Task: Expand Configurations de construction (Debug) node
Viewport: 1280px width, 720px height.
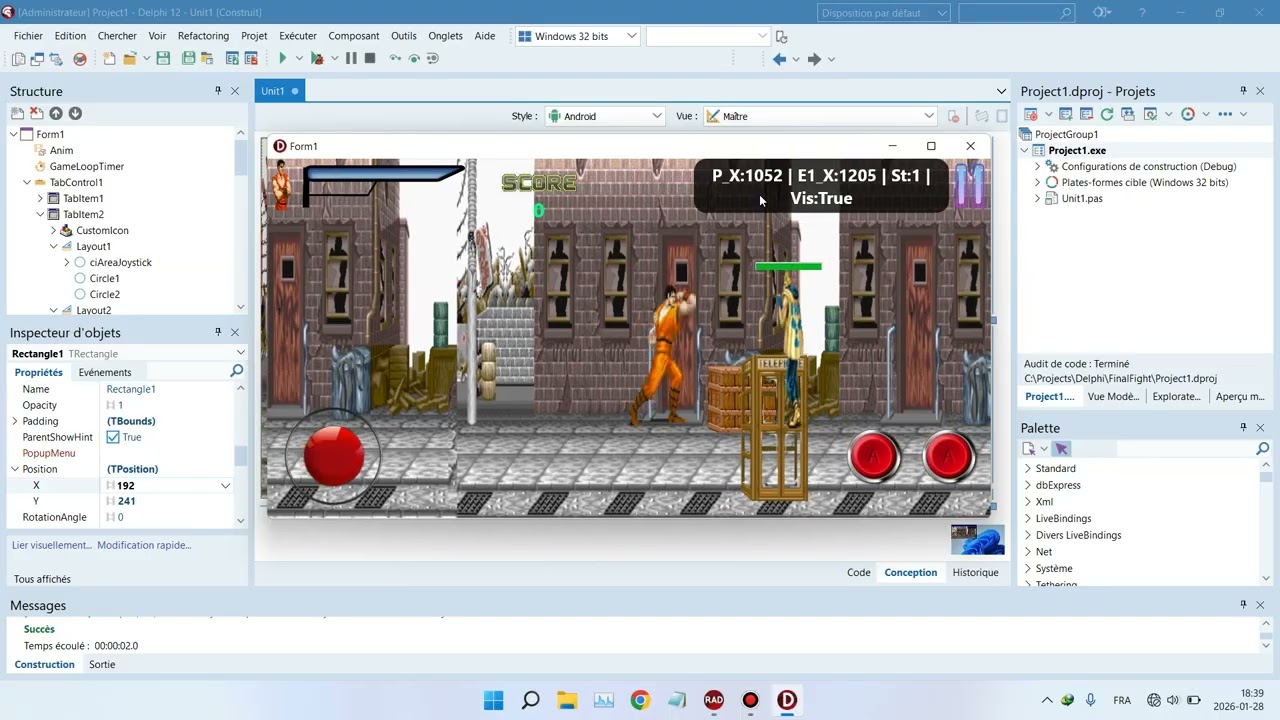Action: (x=1037, y=166)
